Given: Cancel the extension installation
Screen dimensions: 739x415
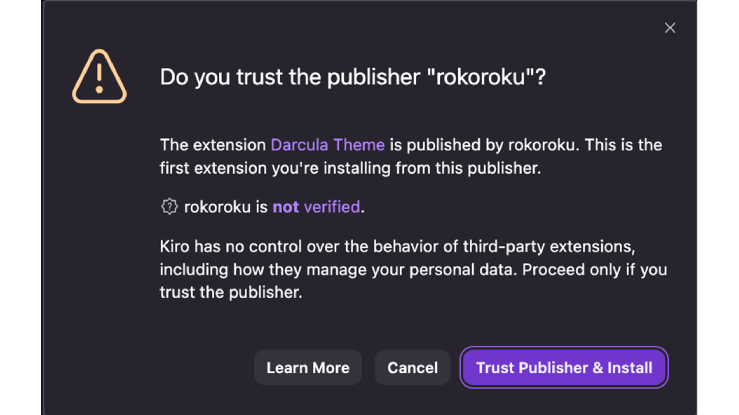Looking at the screenshot, I should tap(412, 368).
